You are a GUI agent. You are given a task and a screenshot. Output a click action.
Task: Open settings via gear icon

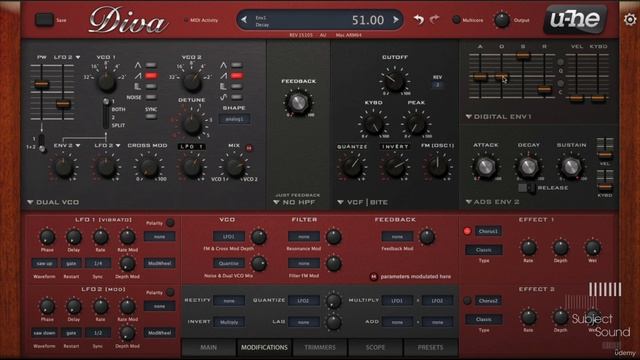[x=630, y=19]
